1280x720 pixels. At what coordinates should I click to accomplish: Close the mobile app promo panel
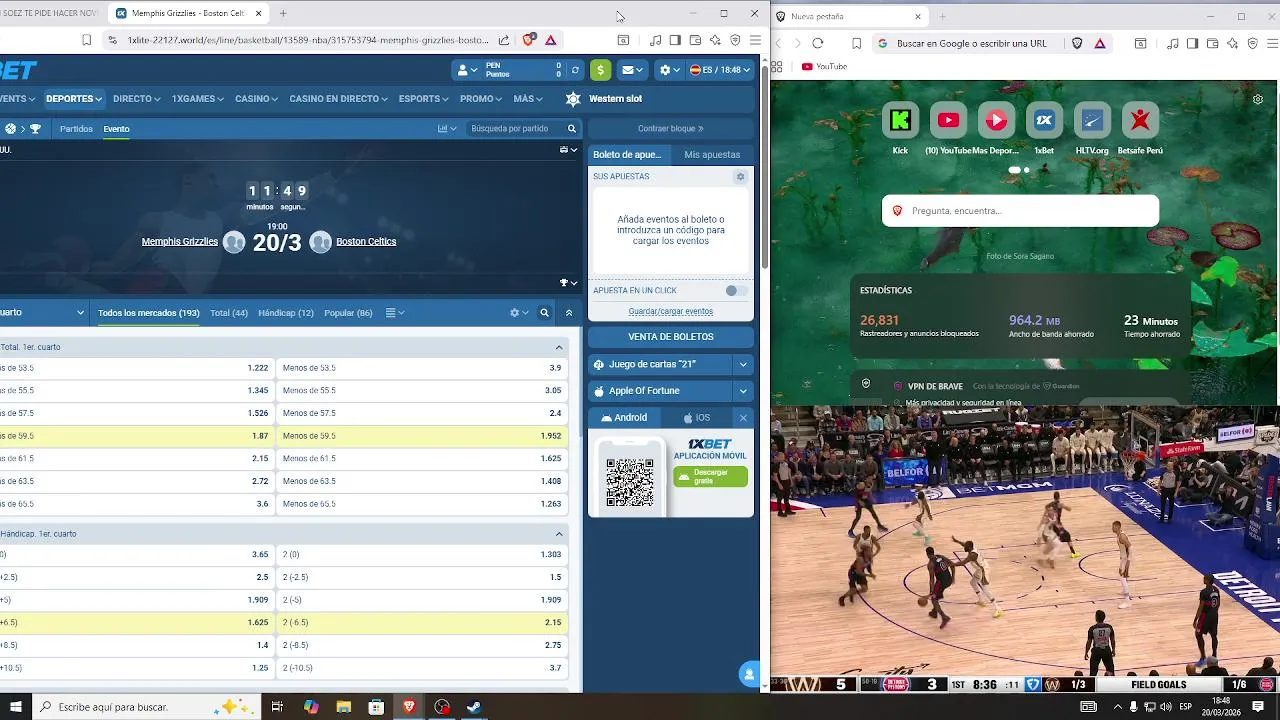[743, 418]
